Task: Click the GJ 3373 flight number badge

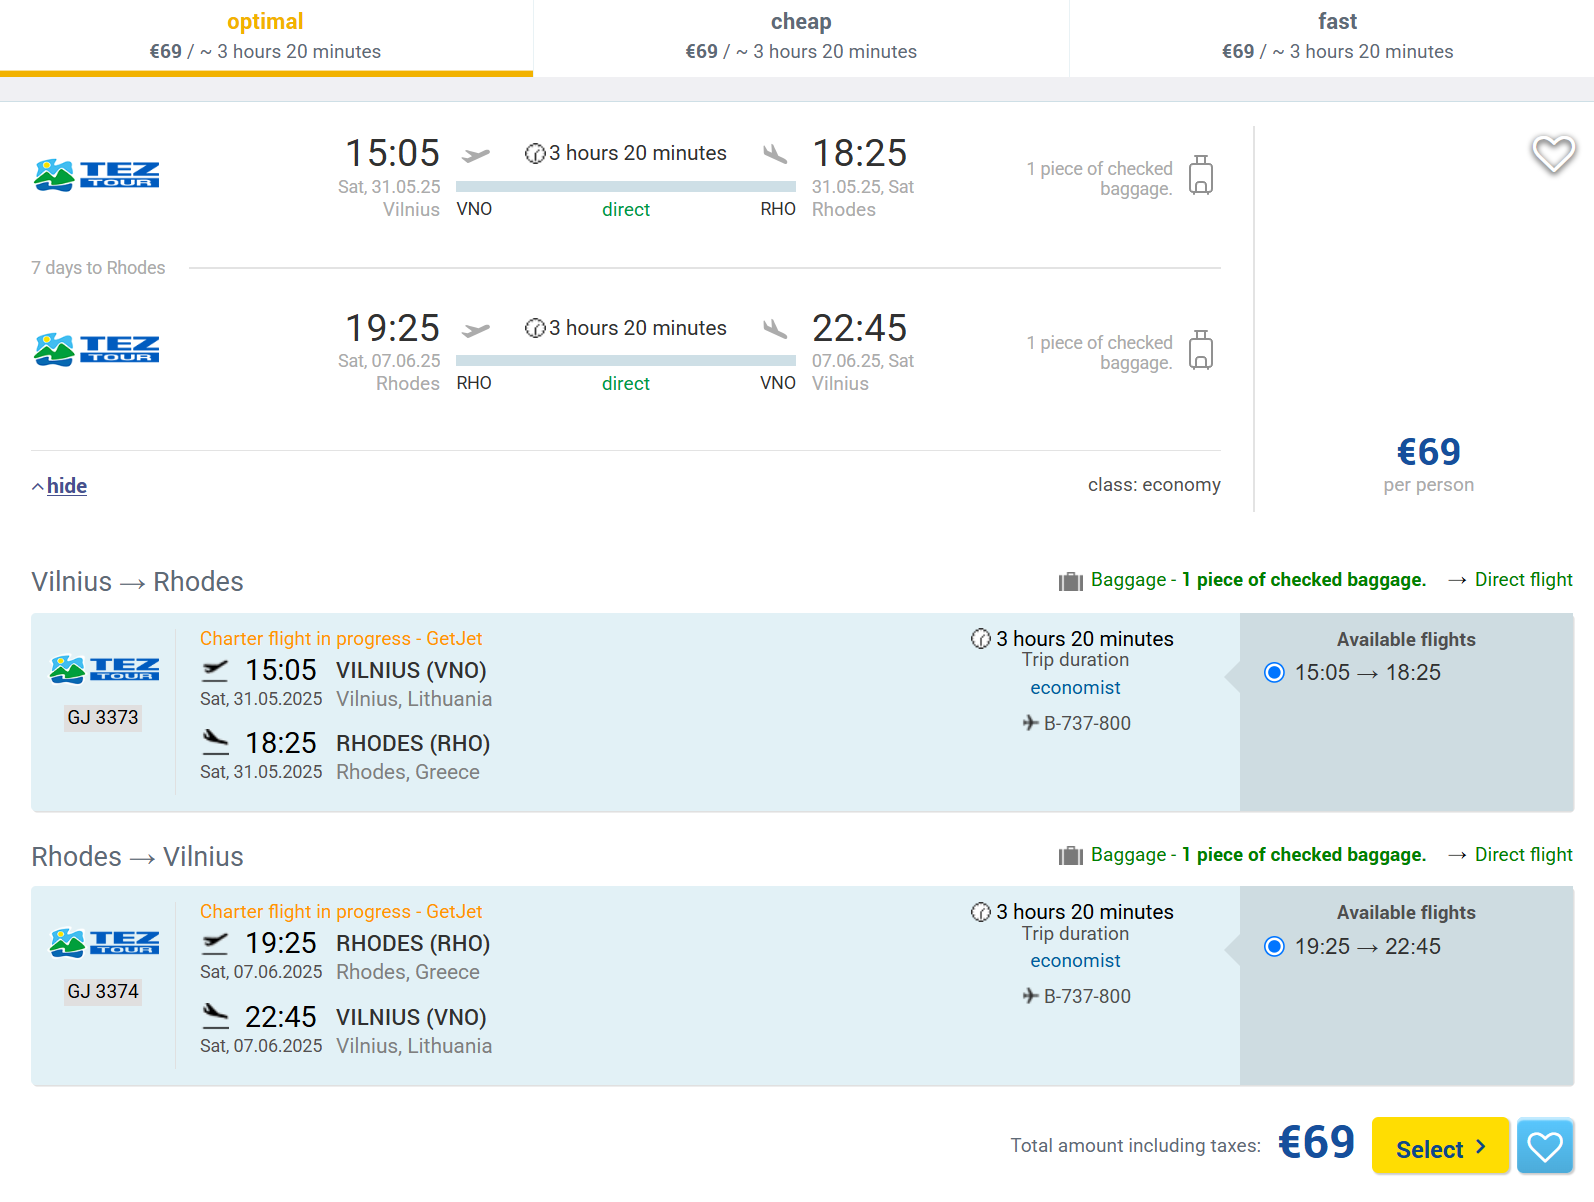Action: tap(103, 718)
